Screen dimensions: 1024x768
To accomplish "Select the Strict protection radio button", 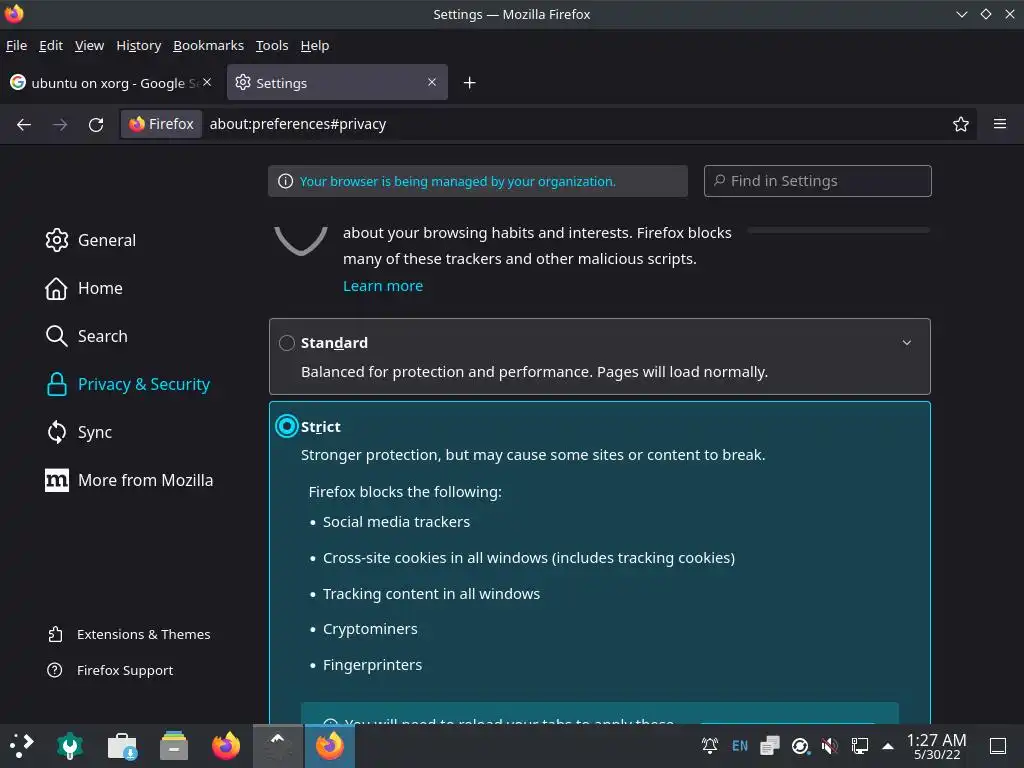I will pyautogui.click(x=287, y=426).
